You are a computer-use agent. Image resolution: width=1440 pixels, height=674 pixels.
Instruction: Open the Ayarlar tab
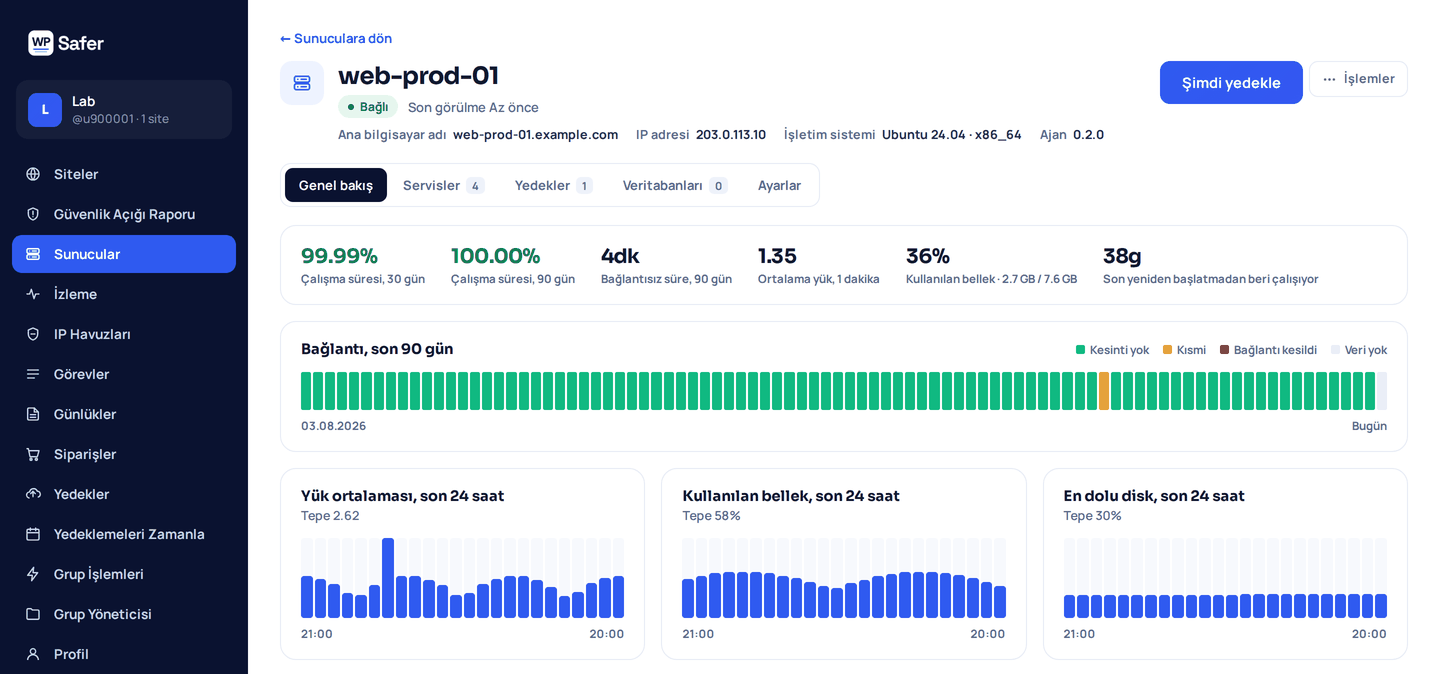(x=780, y=185)
